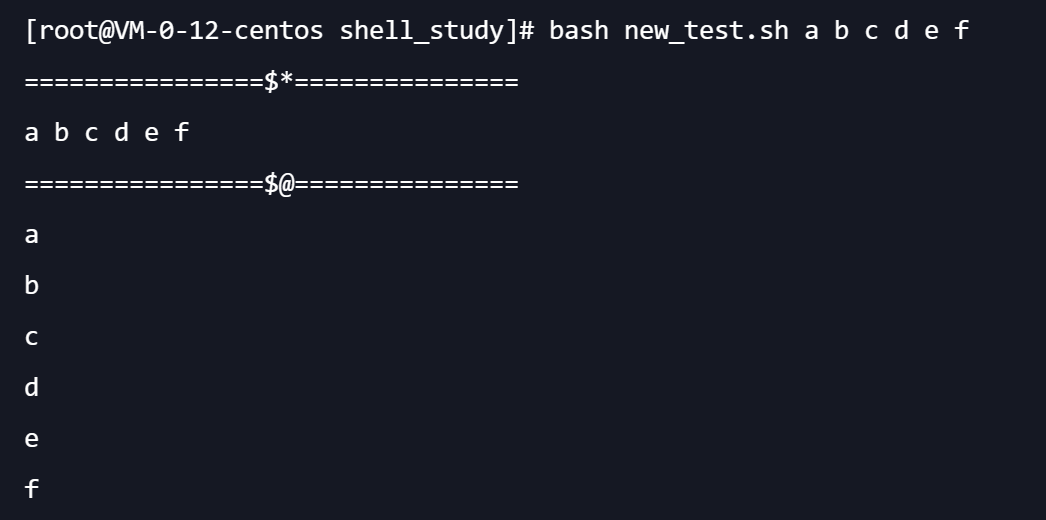The width and height of the screenshot is (1046, 520).
Task: Click argument b on the command line
Action: click(841, 30)
